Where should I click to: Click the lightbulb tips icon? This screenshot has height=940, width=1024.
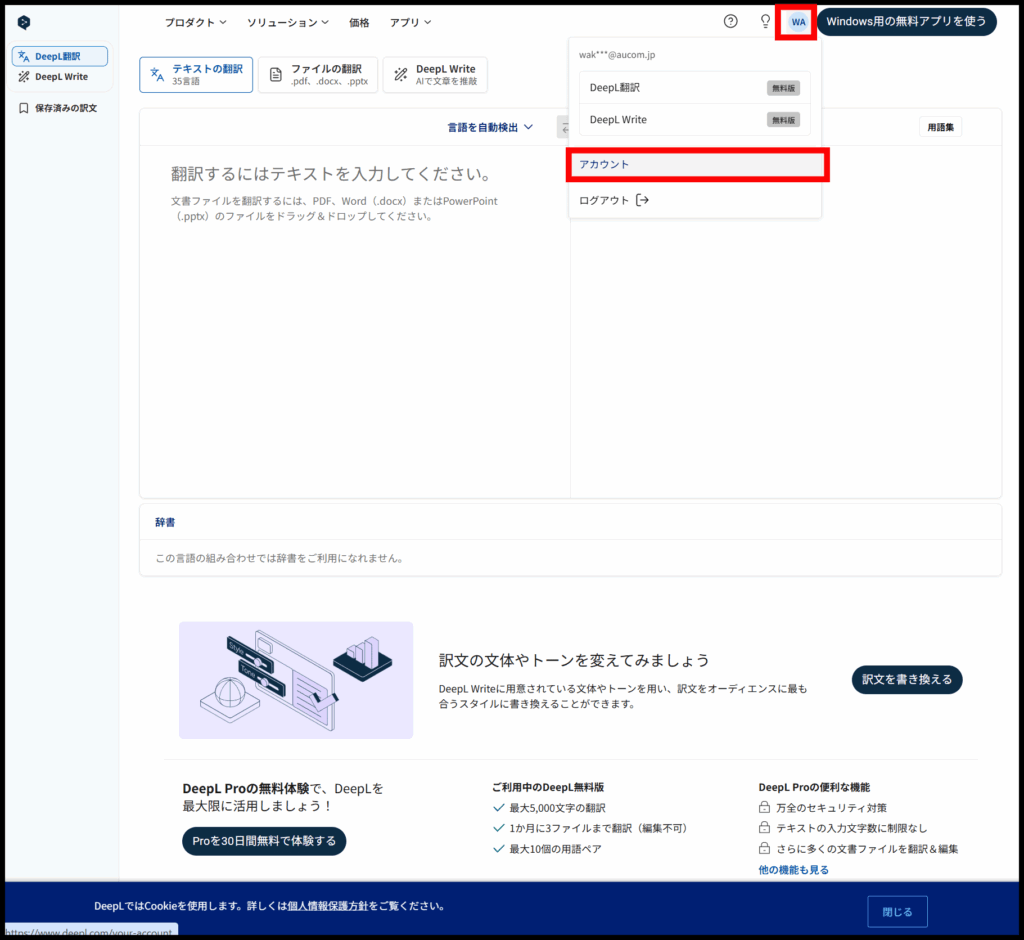765,22
